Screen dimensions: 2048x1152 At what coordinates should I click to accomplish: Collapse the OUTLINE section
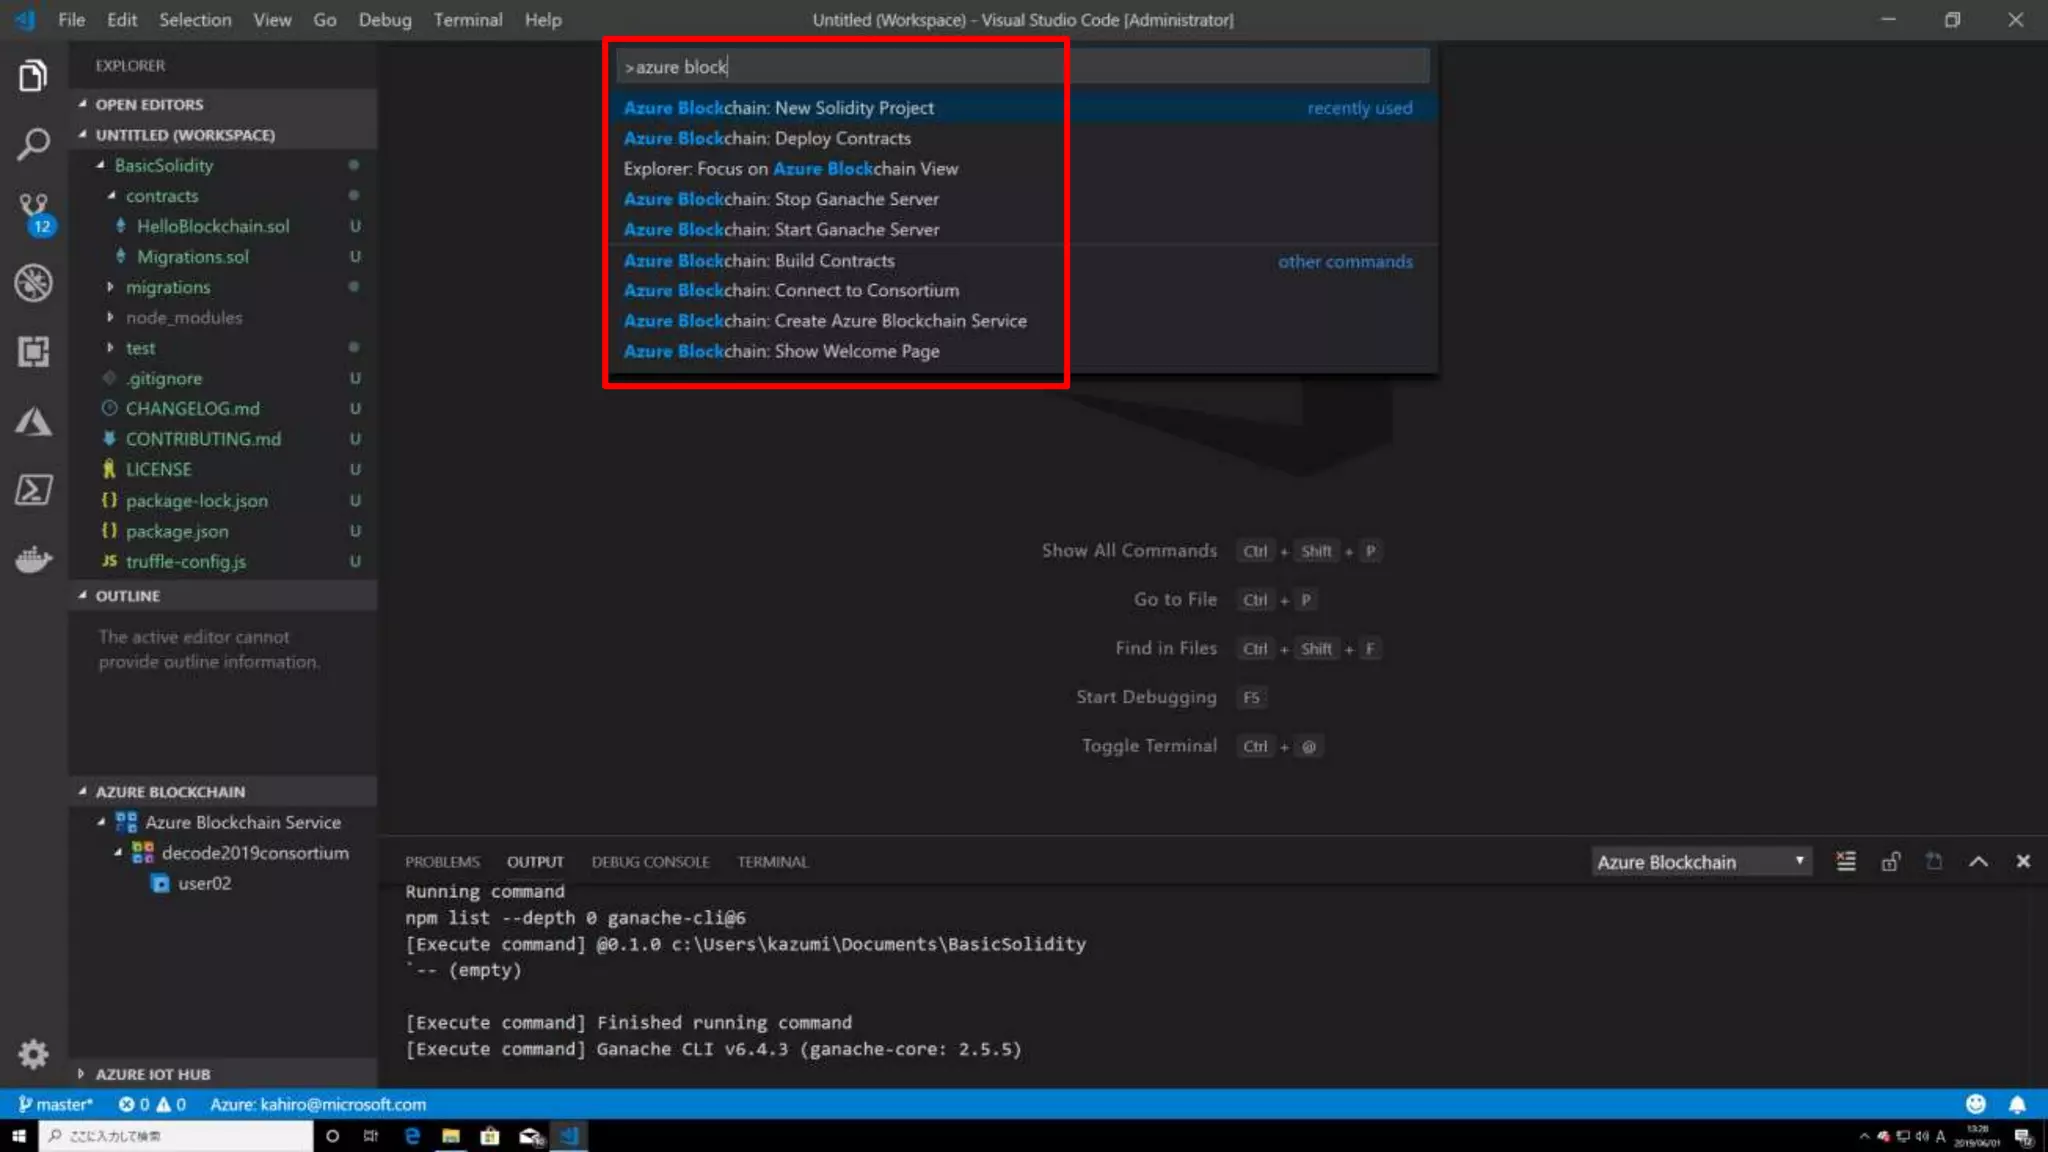point(127,595)
